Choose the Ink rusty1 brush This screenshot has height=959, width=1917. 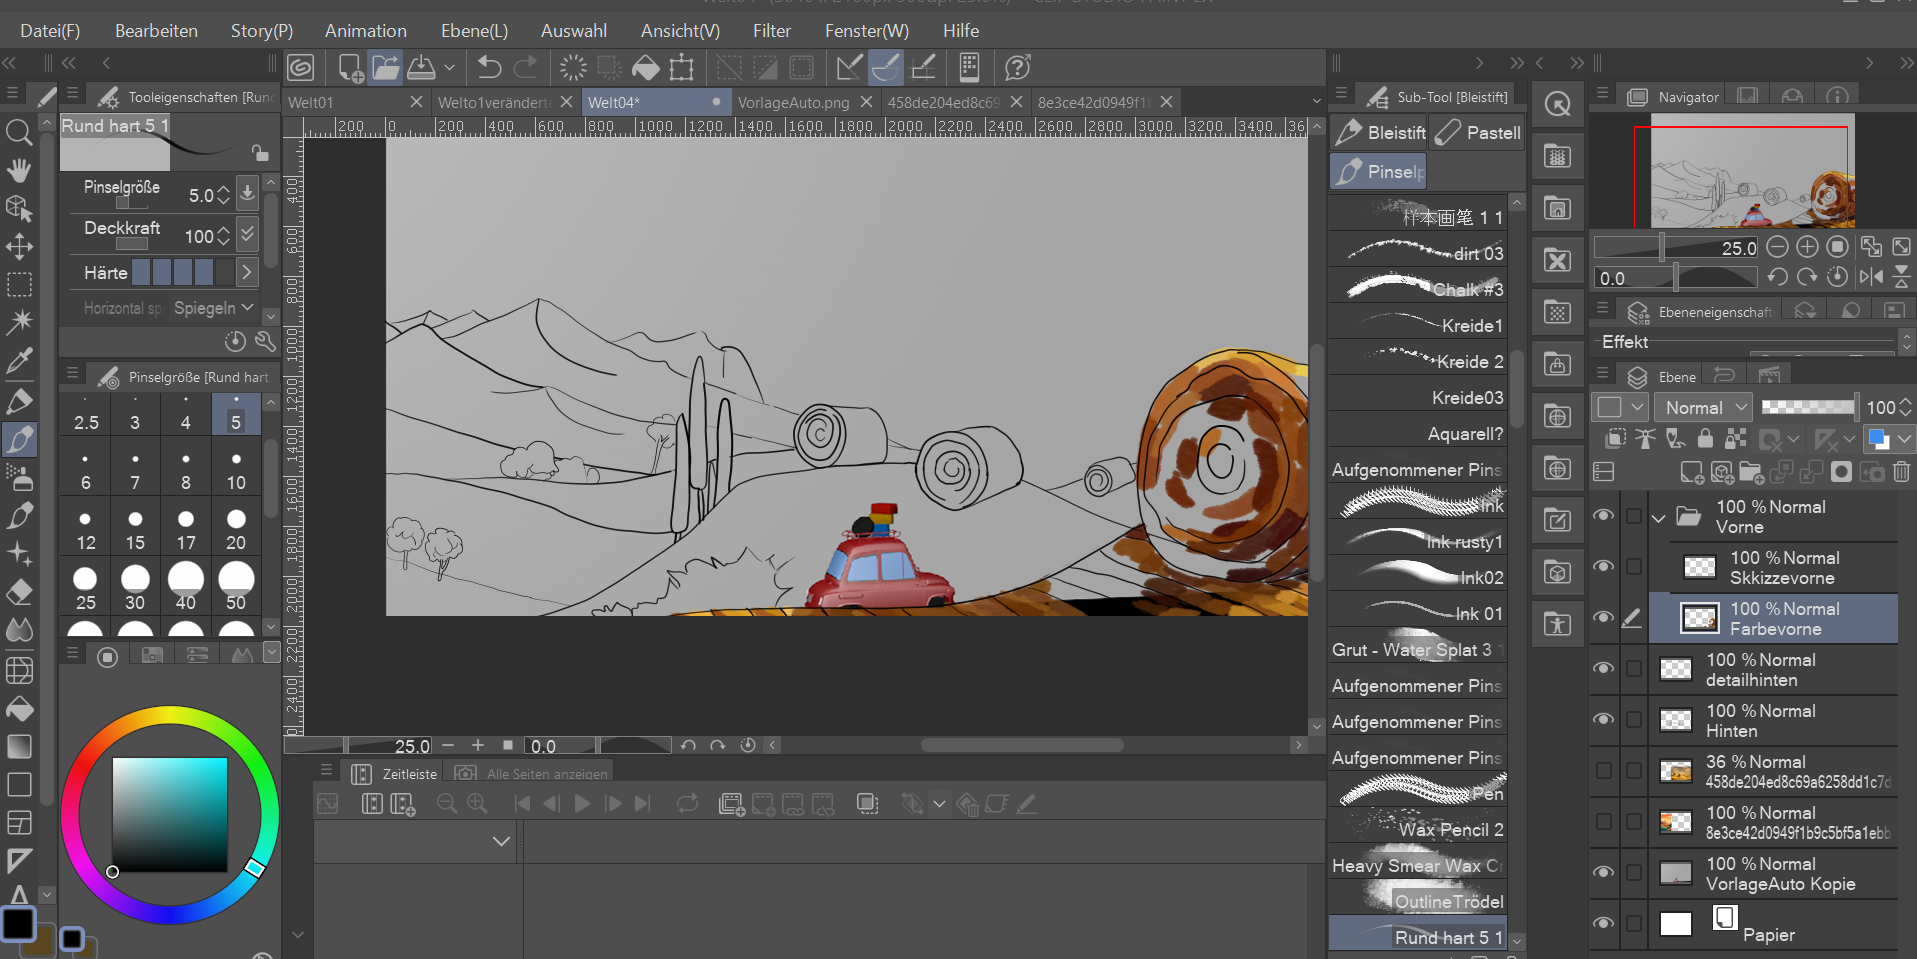click(1418, 541)
